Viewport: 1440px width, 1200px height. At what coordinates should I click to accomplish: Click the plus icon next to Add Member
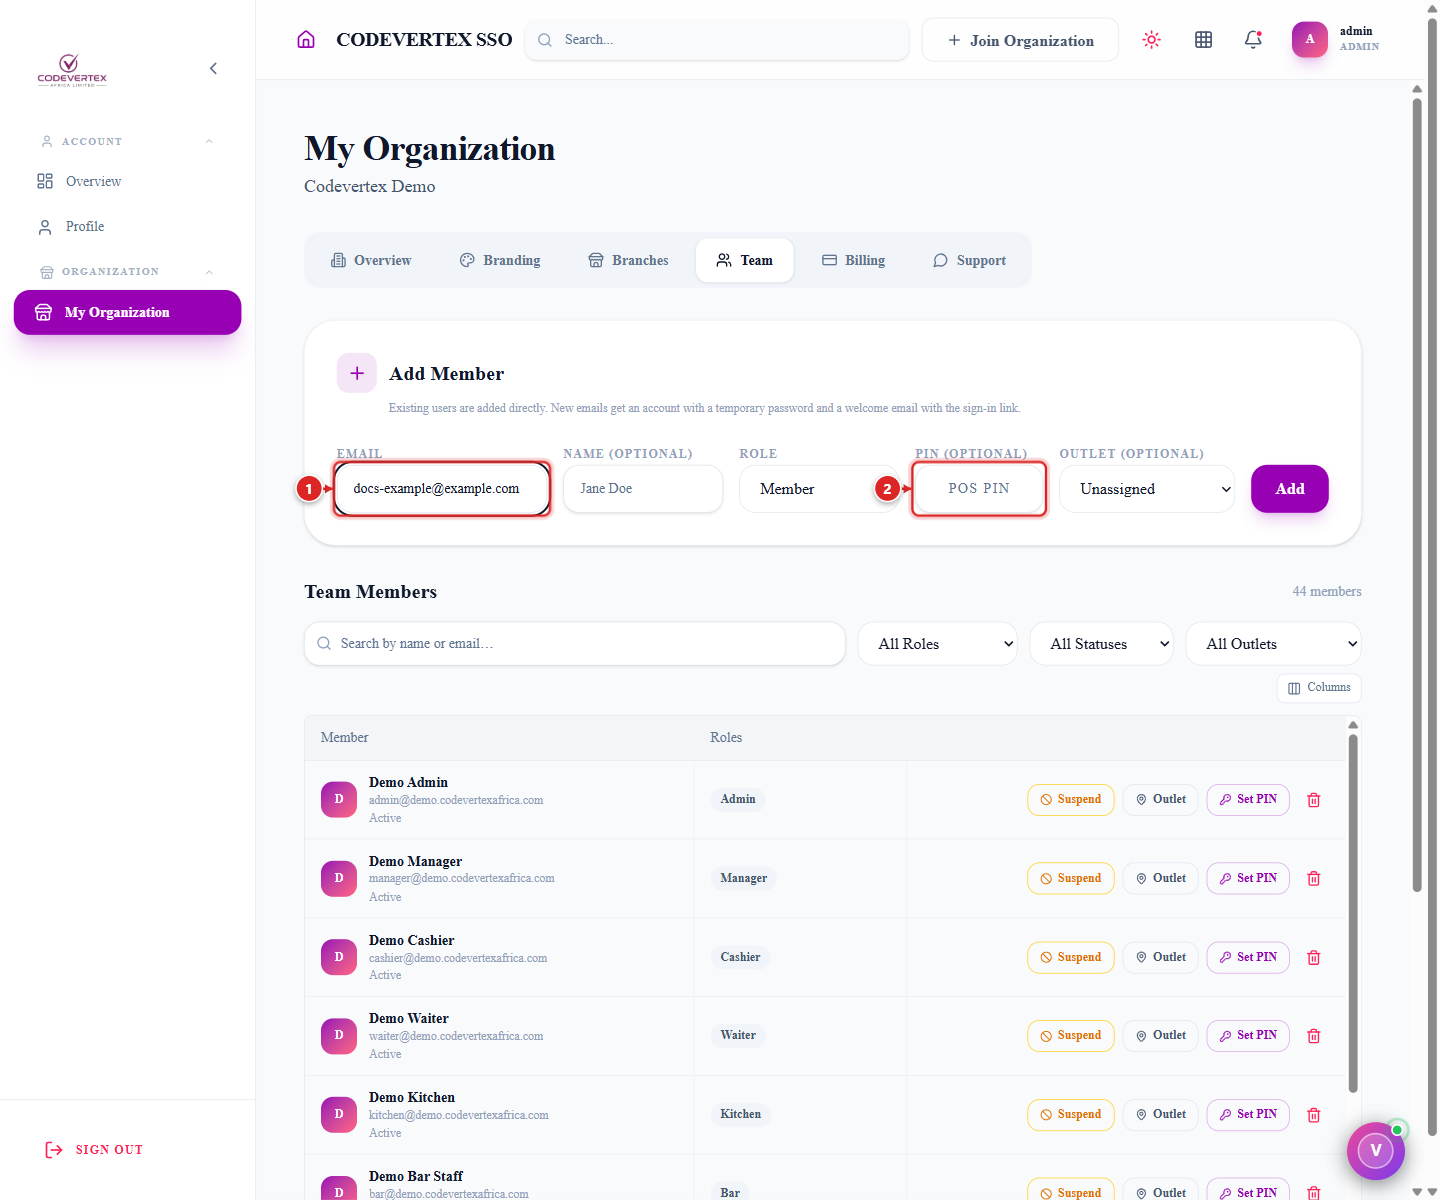(x=357, y=373)
